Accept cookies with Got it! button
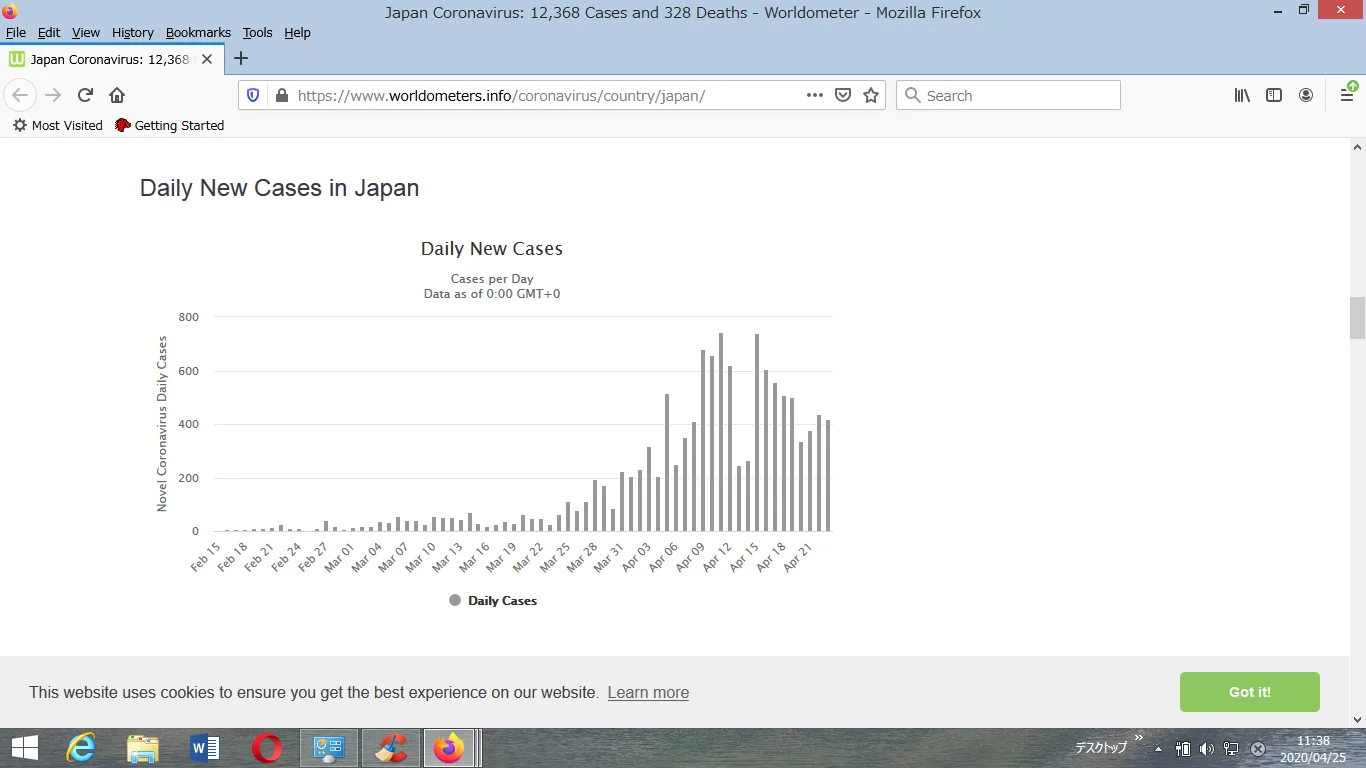 point(1250,692)
